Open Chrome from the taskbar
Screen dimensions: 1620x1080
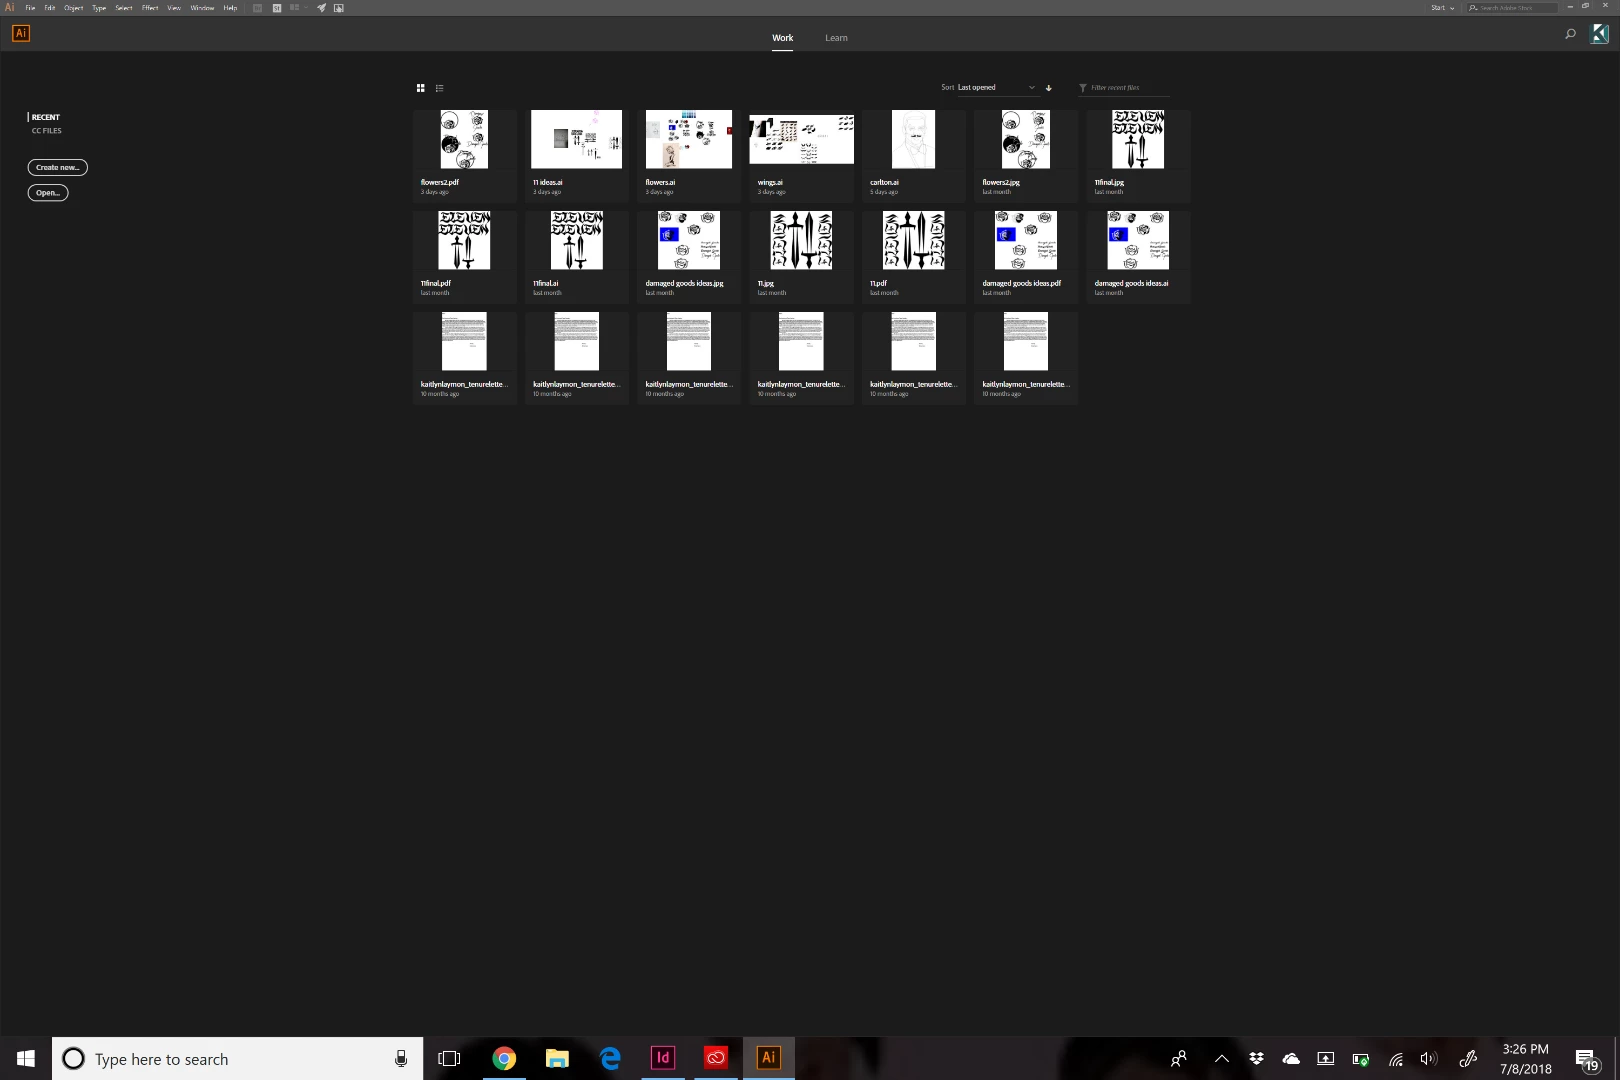pyautogui.click(x=504, y=1058)
